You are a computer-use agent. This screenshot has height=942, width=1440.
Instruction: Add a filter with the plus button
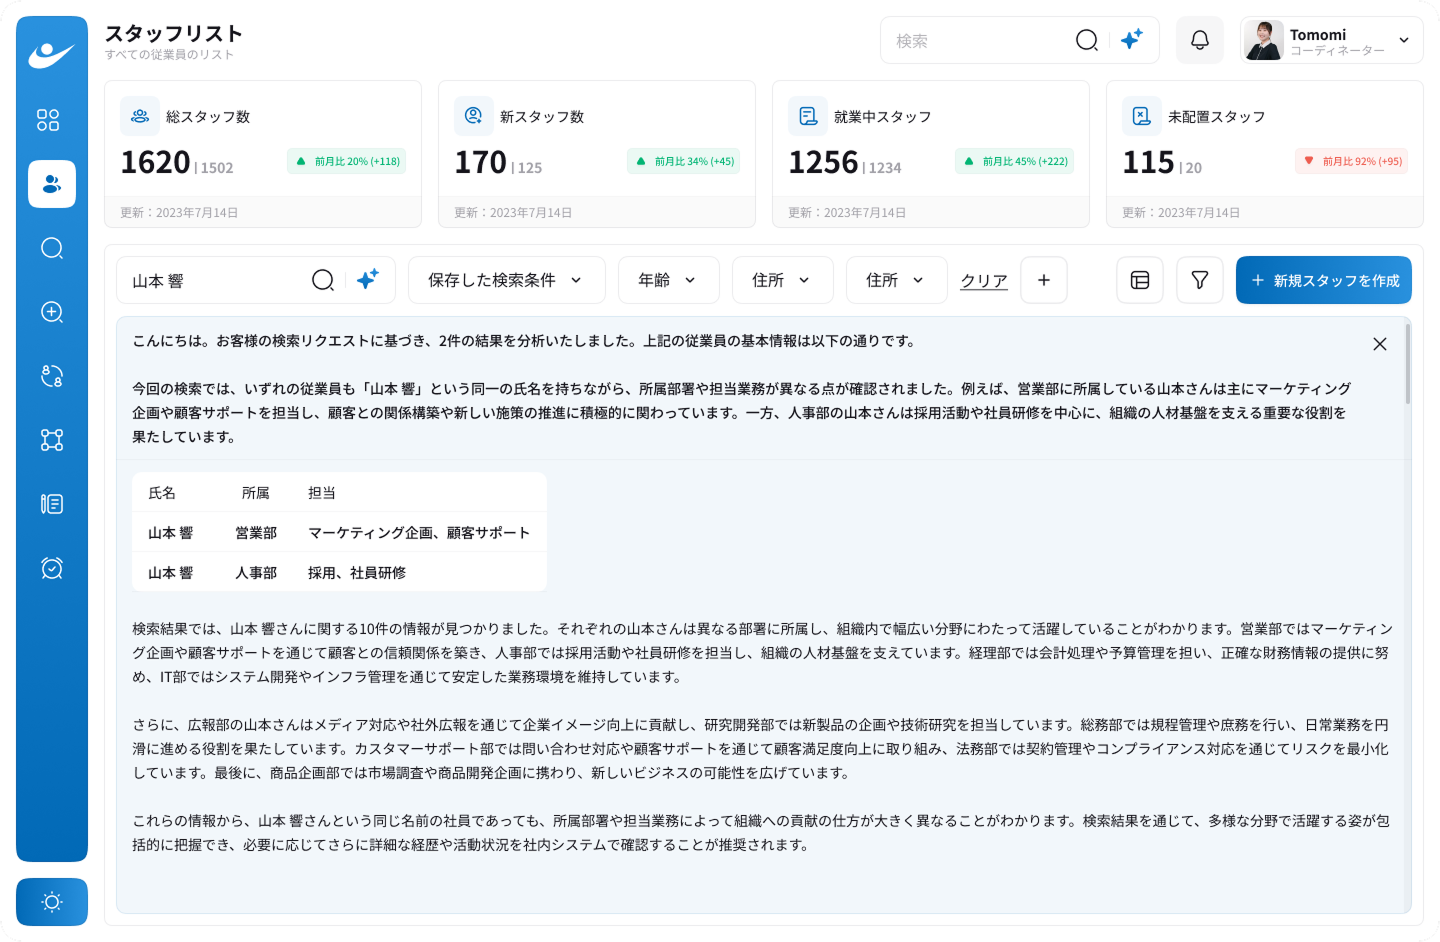[x=1043, y=280]
